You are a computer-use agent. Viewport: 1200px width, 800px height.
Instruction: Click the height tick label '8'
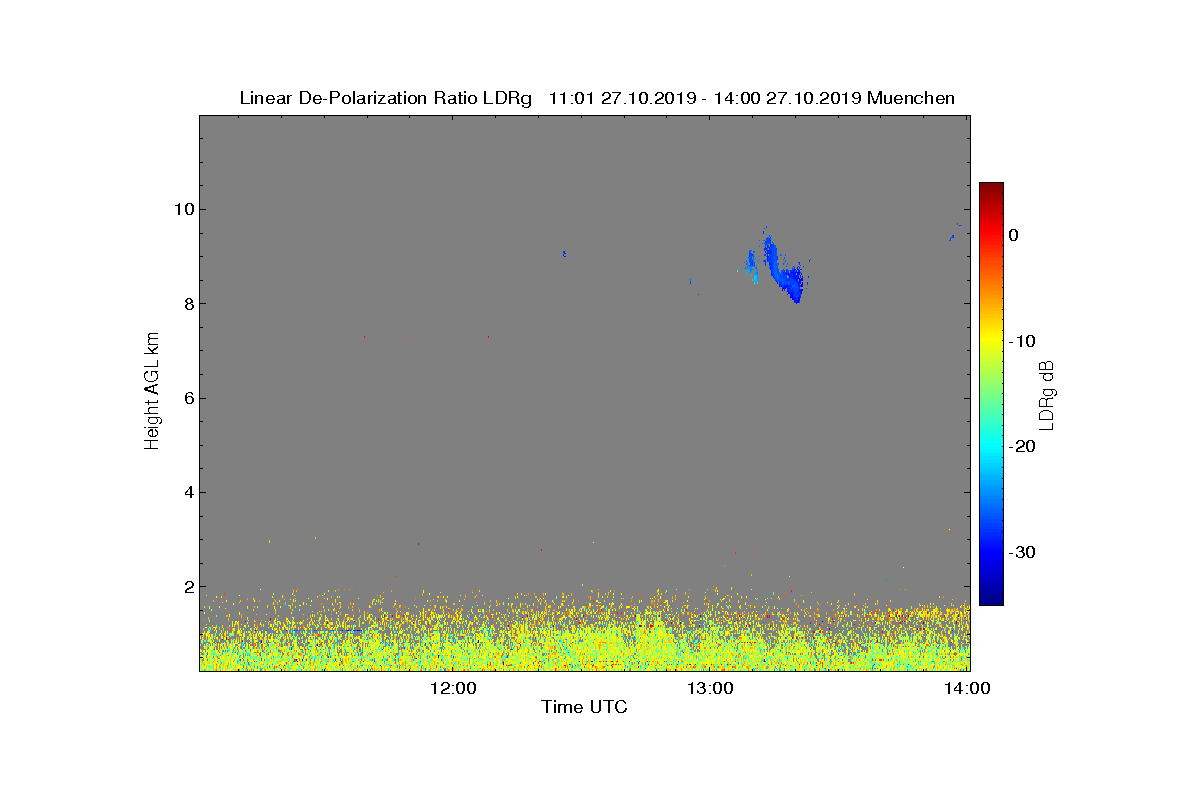[x=187, y=303]
